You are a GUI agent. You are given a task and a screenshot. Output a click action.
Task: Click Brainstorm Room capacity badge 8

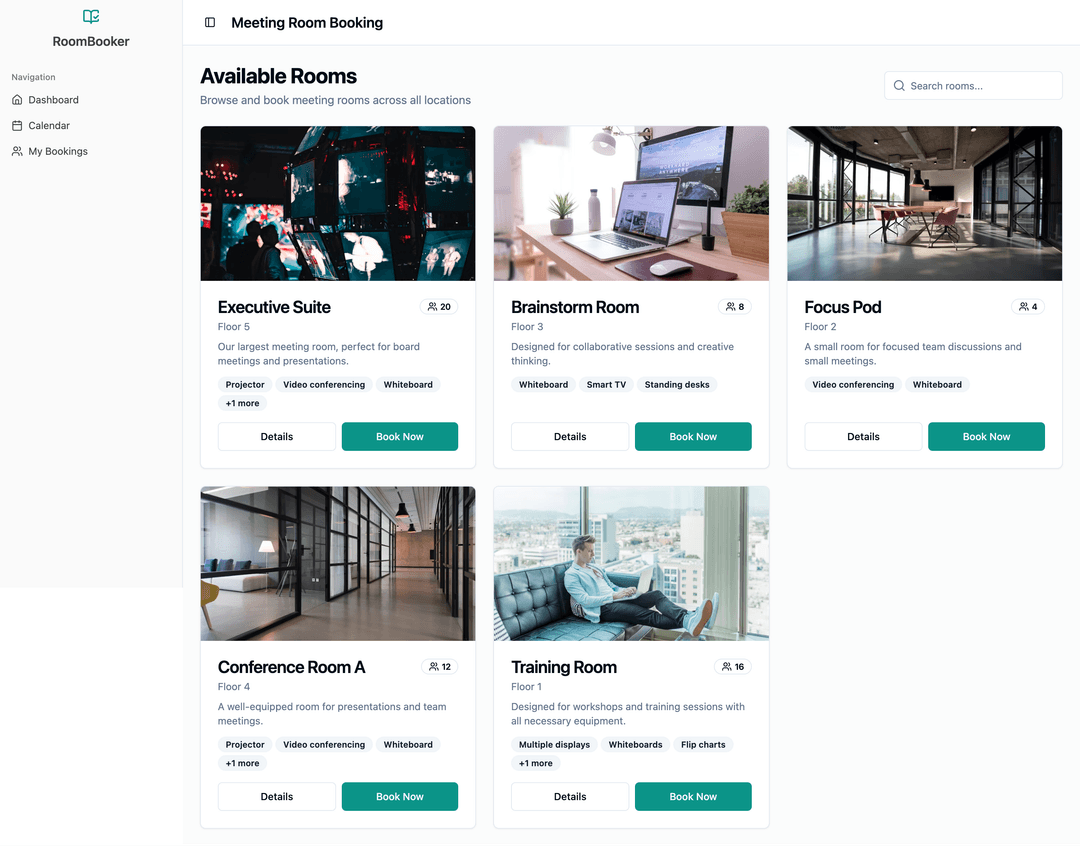[734, 307]
